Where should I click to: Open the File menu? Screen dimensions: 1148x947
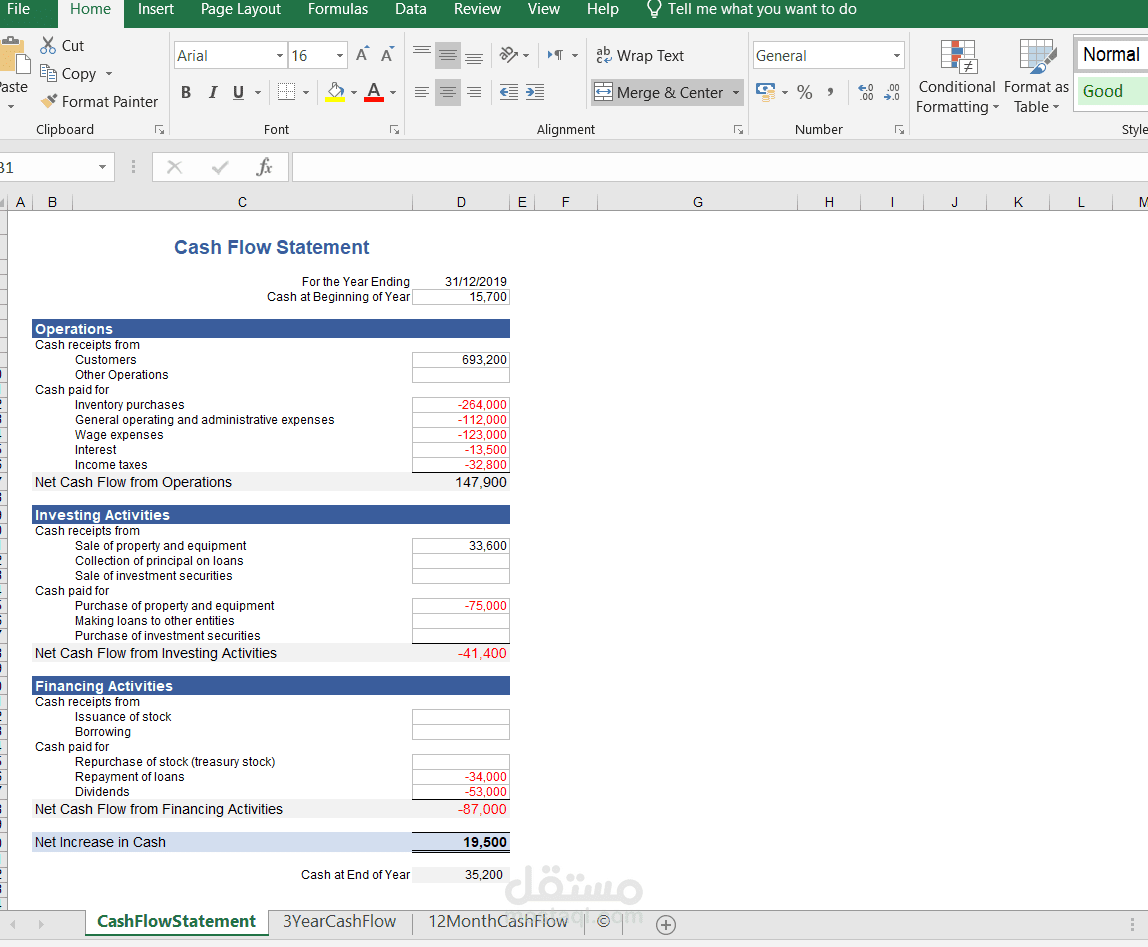18,10
